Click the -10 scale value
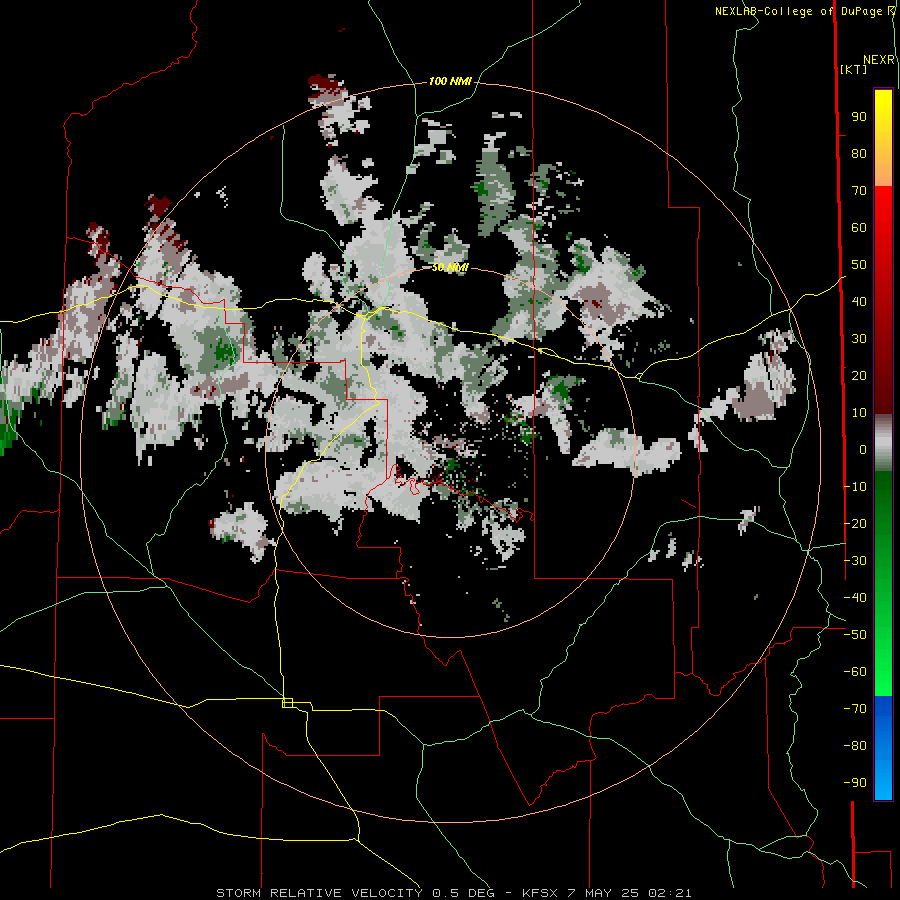 tap(855, 487)
